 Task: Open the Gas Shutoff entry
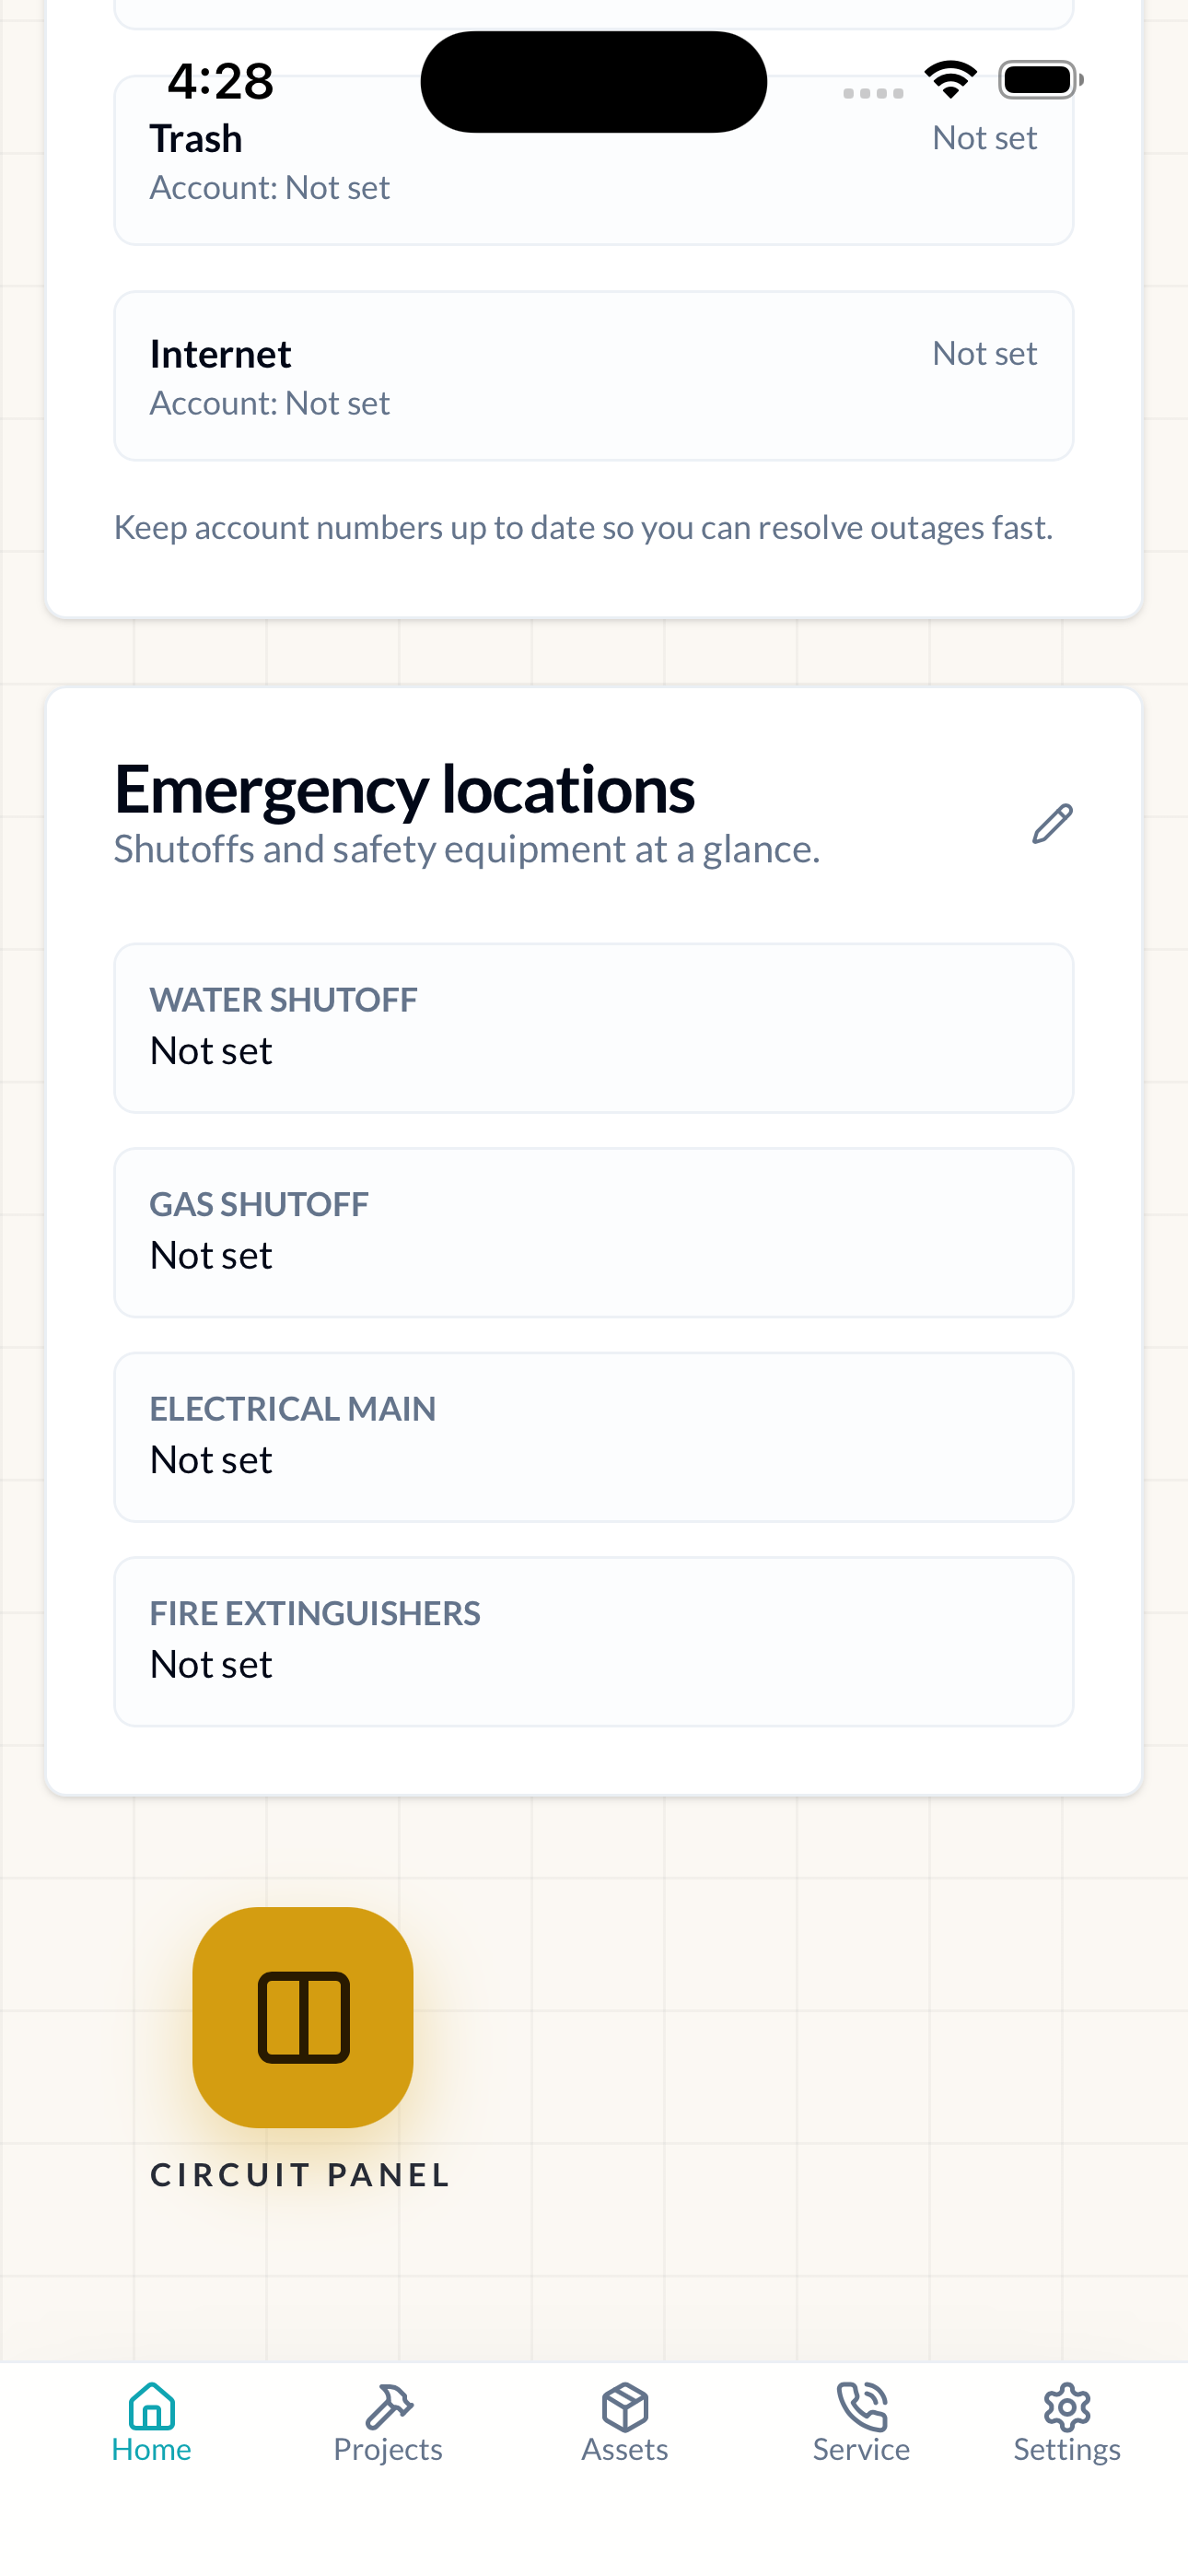point(594,1231)
